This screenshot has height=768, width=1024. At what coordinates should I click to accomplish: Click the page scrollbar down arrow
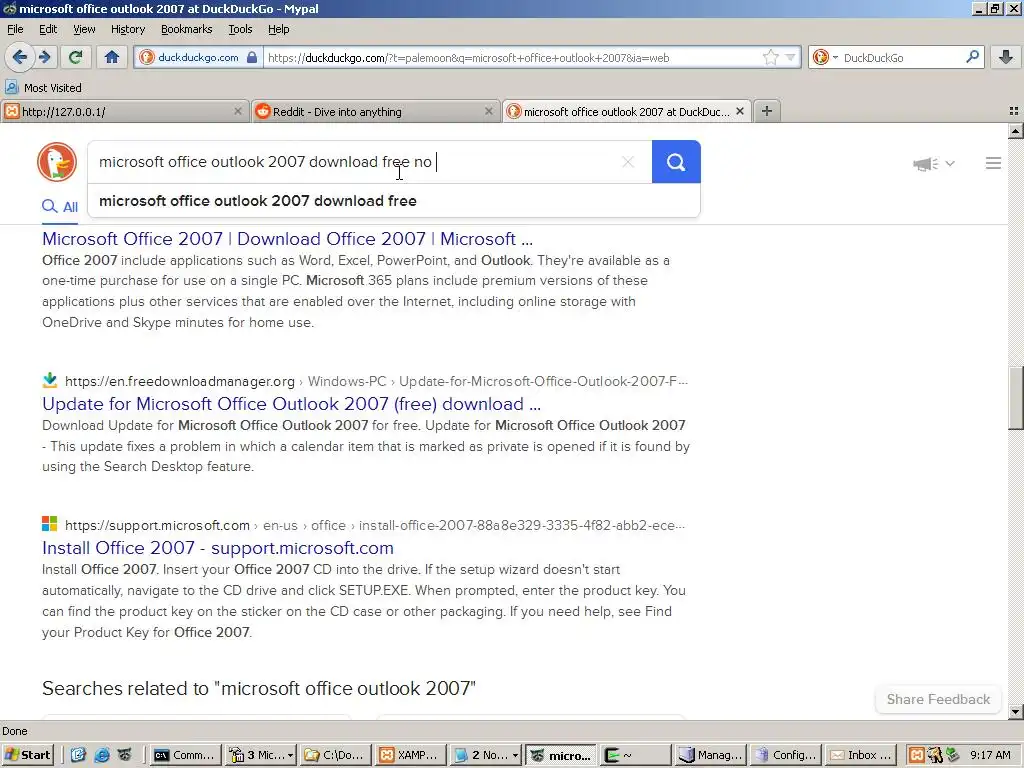[x=1015, y=712]
